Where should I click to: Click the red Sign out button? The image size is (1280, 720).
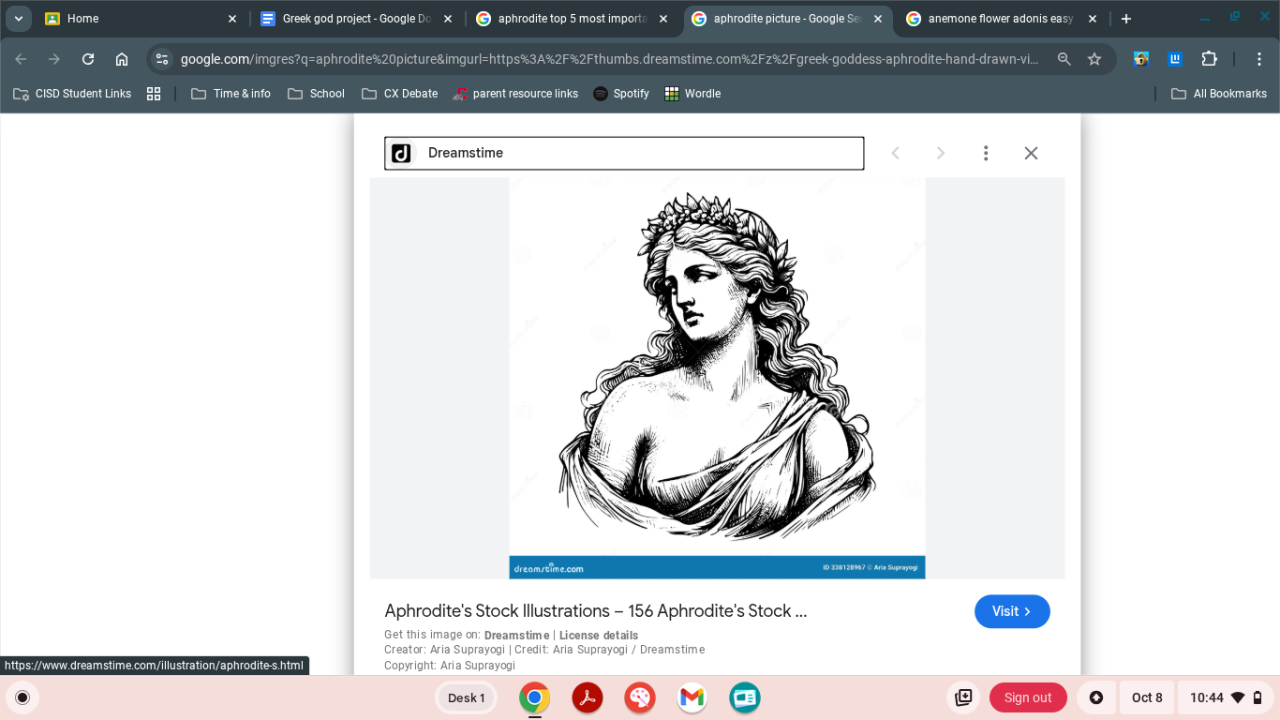click(x=1028, y=698)
